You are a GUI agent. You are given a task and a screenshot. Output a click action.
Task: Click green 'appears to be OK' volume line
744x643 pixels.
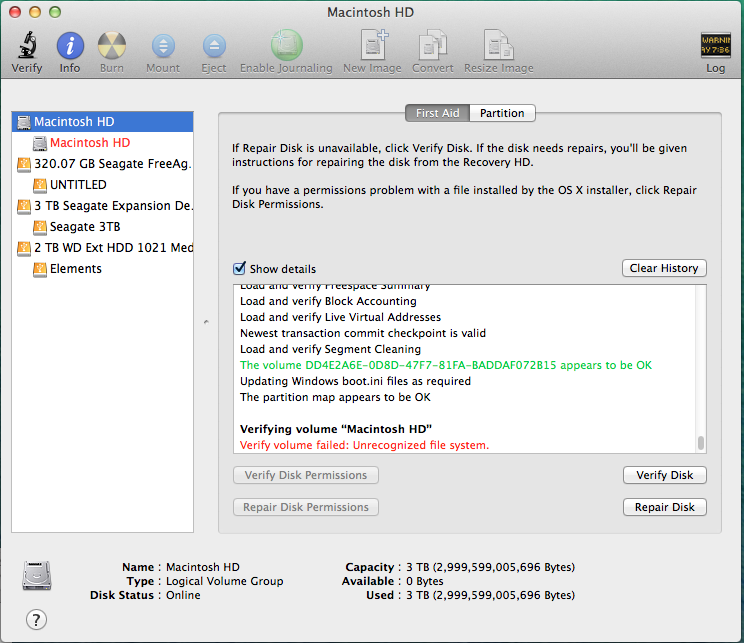tap(446, 365)
